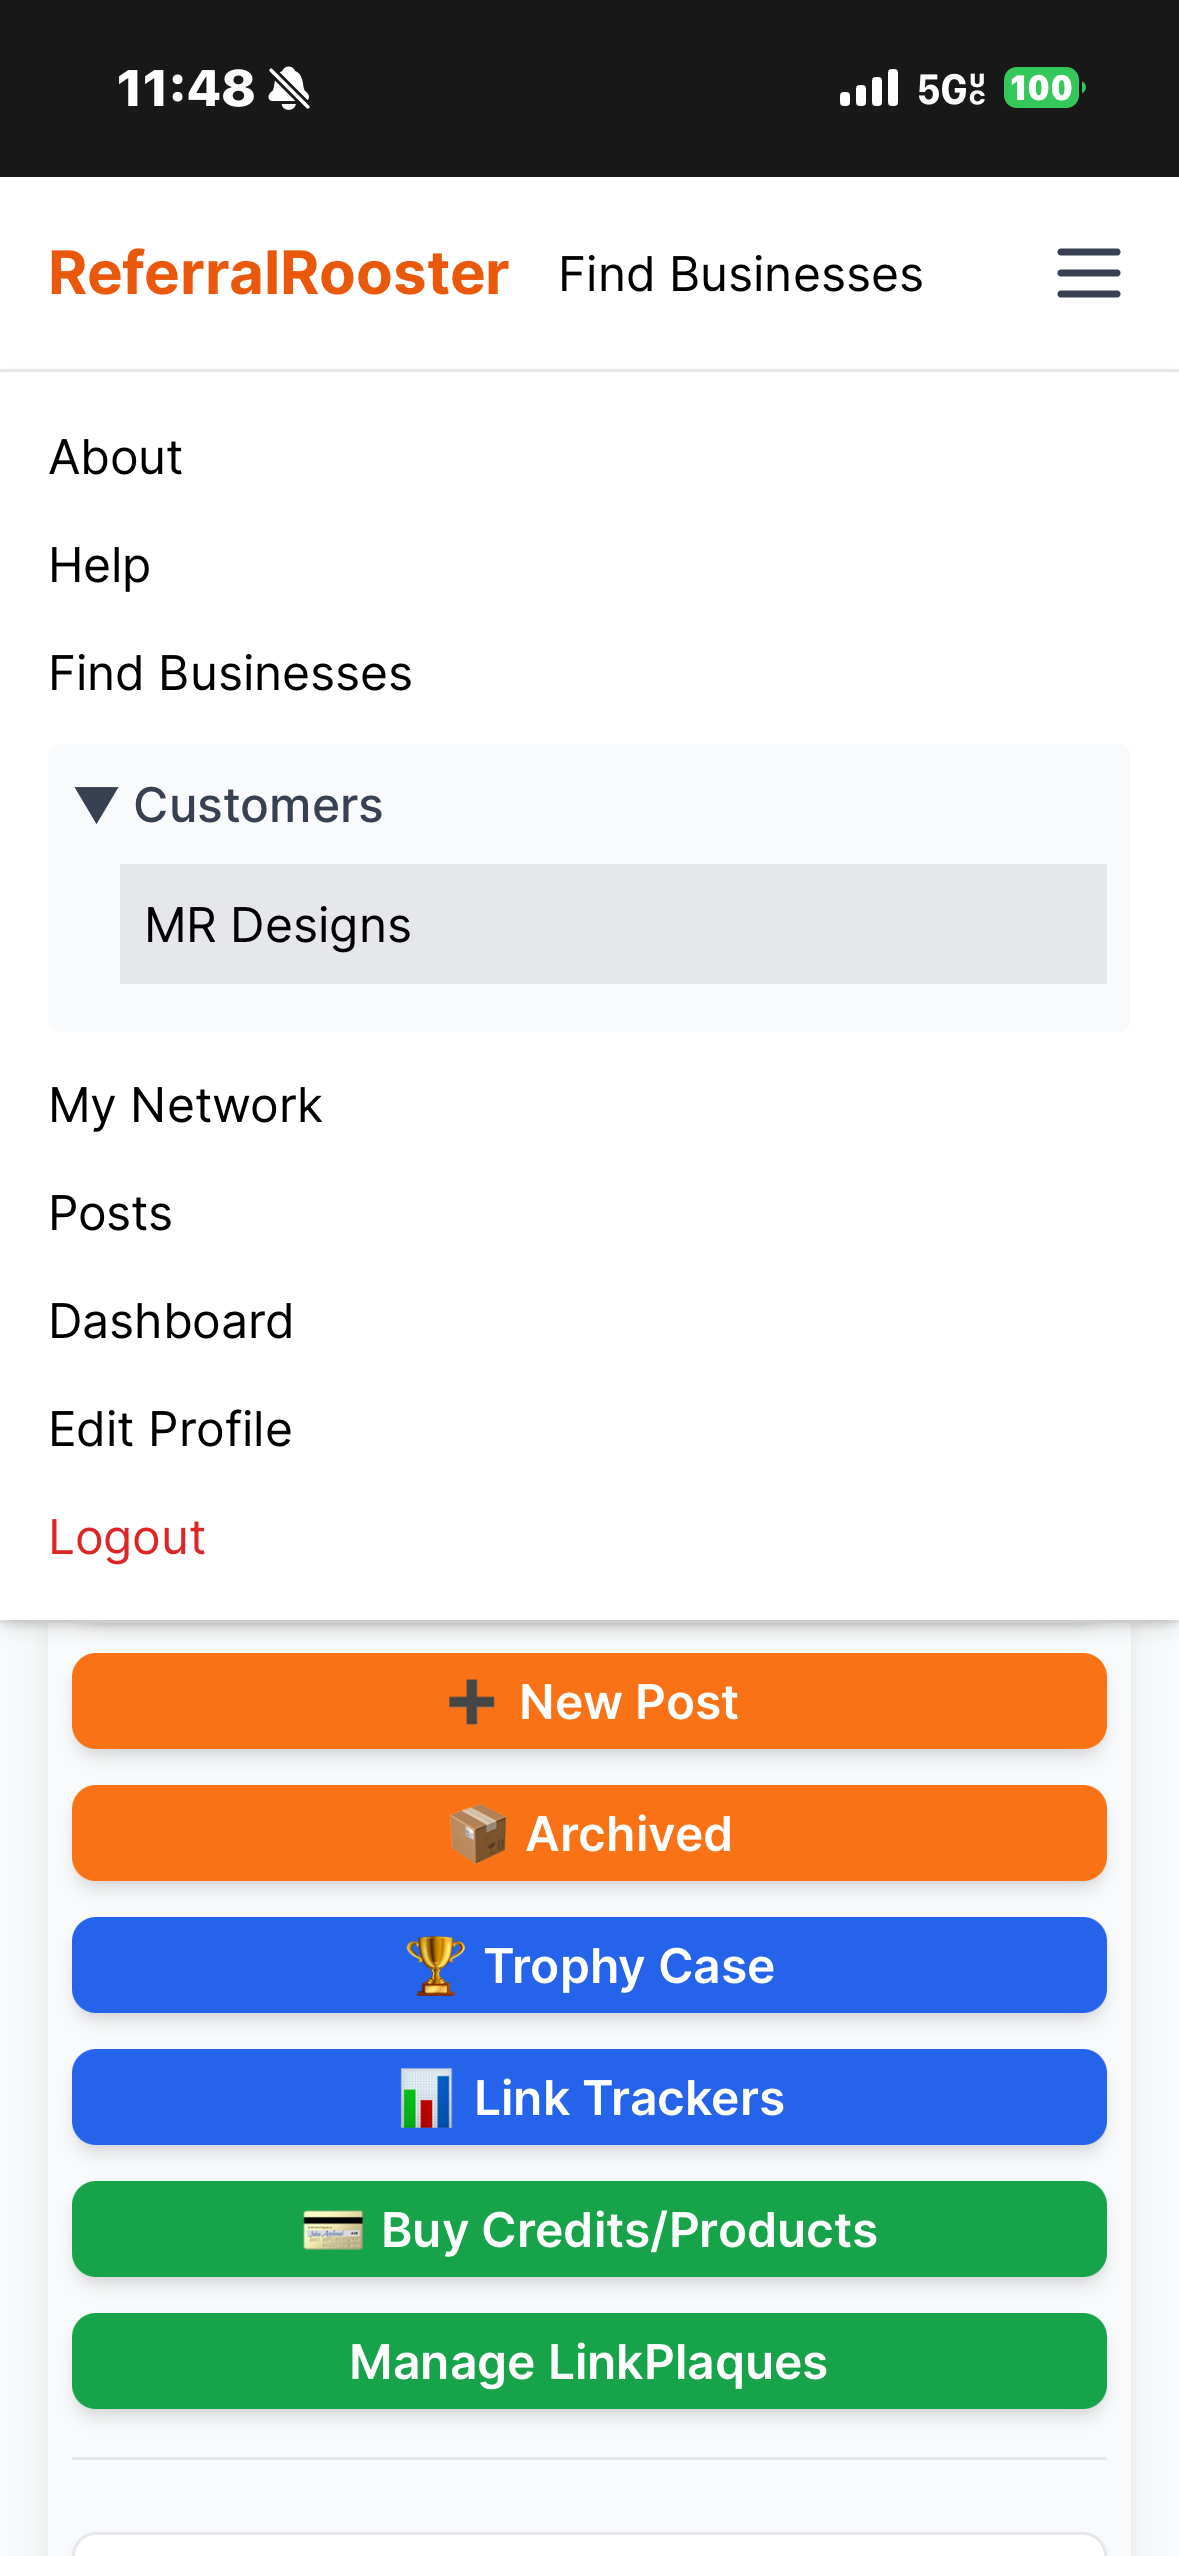
Task: Close the hamburger menu icon
Action: click(1088, 273)
